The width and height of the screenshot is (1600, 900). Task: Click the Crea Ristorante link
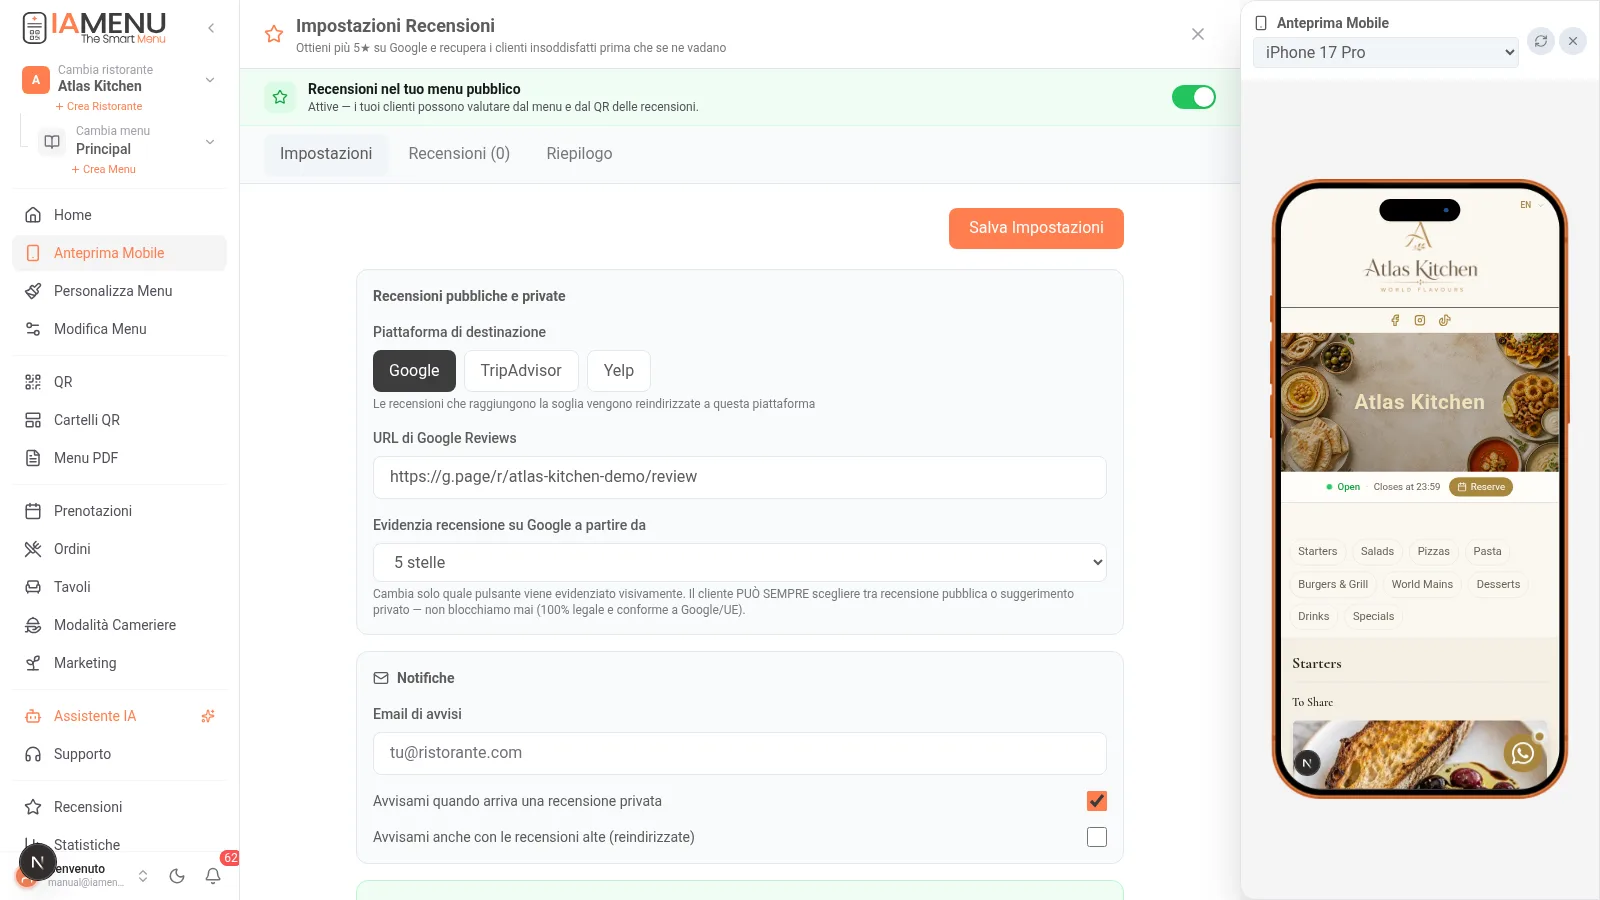(x=99, y=106)
